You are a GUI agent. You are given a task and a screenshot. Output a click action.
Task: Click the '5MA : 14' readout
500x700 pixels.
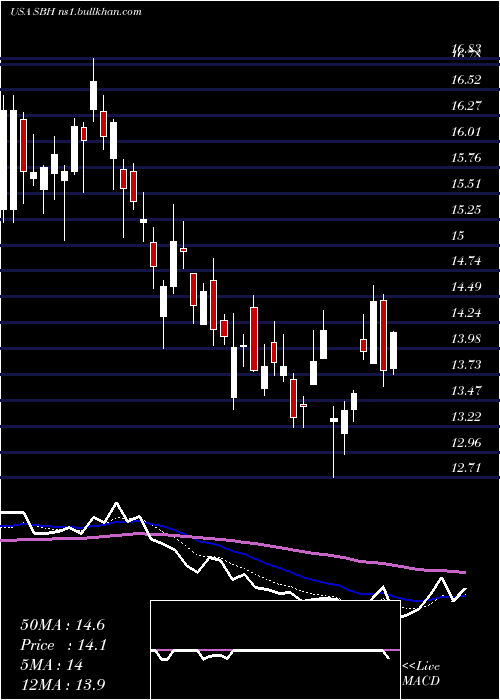point(51,665)
